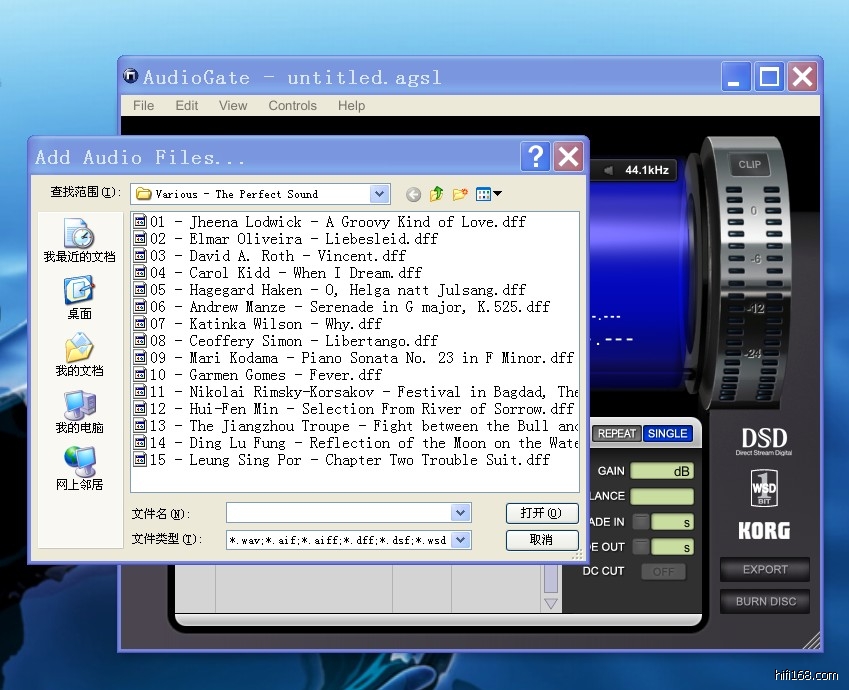849x690 pixels.
Task: Click the dialog's question mark help button
Action: pos(536,156)
